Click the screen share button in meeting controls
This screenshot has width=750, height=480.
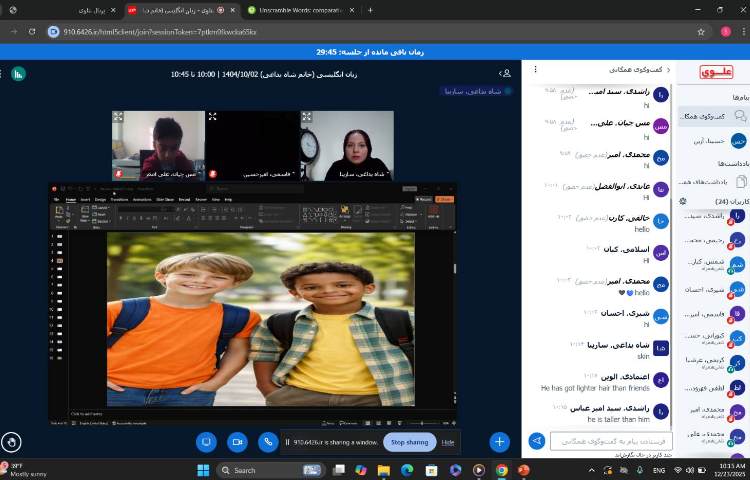coord(207,441)
